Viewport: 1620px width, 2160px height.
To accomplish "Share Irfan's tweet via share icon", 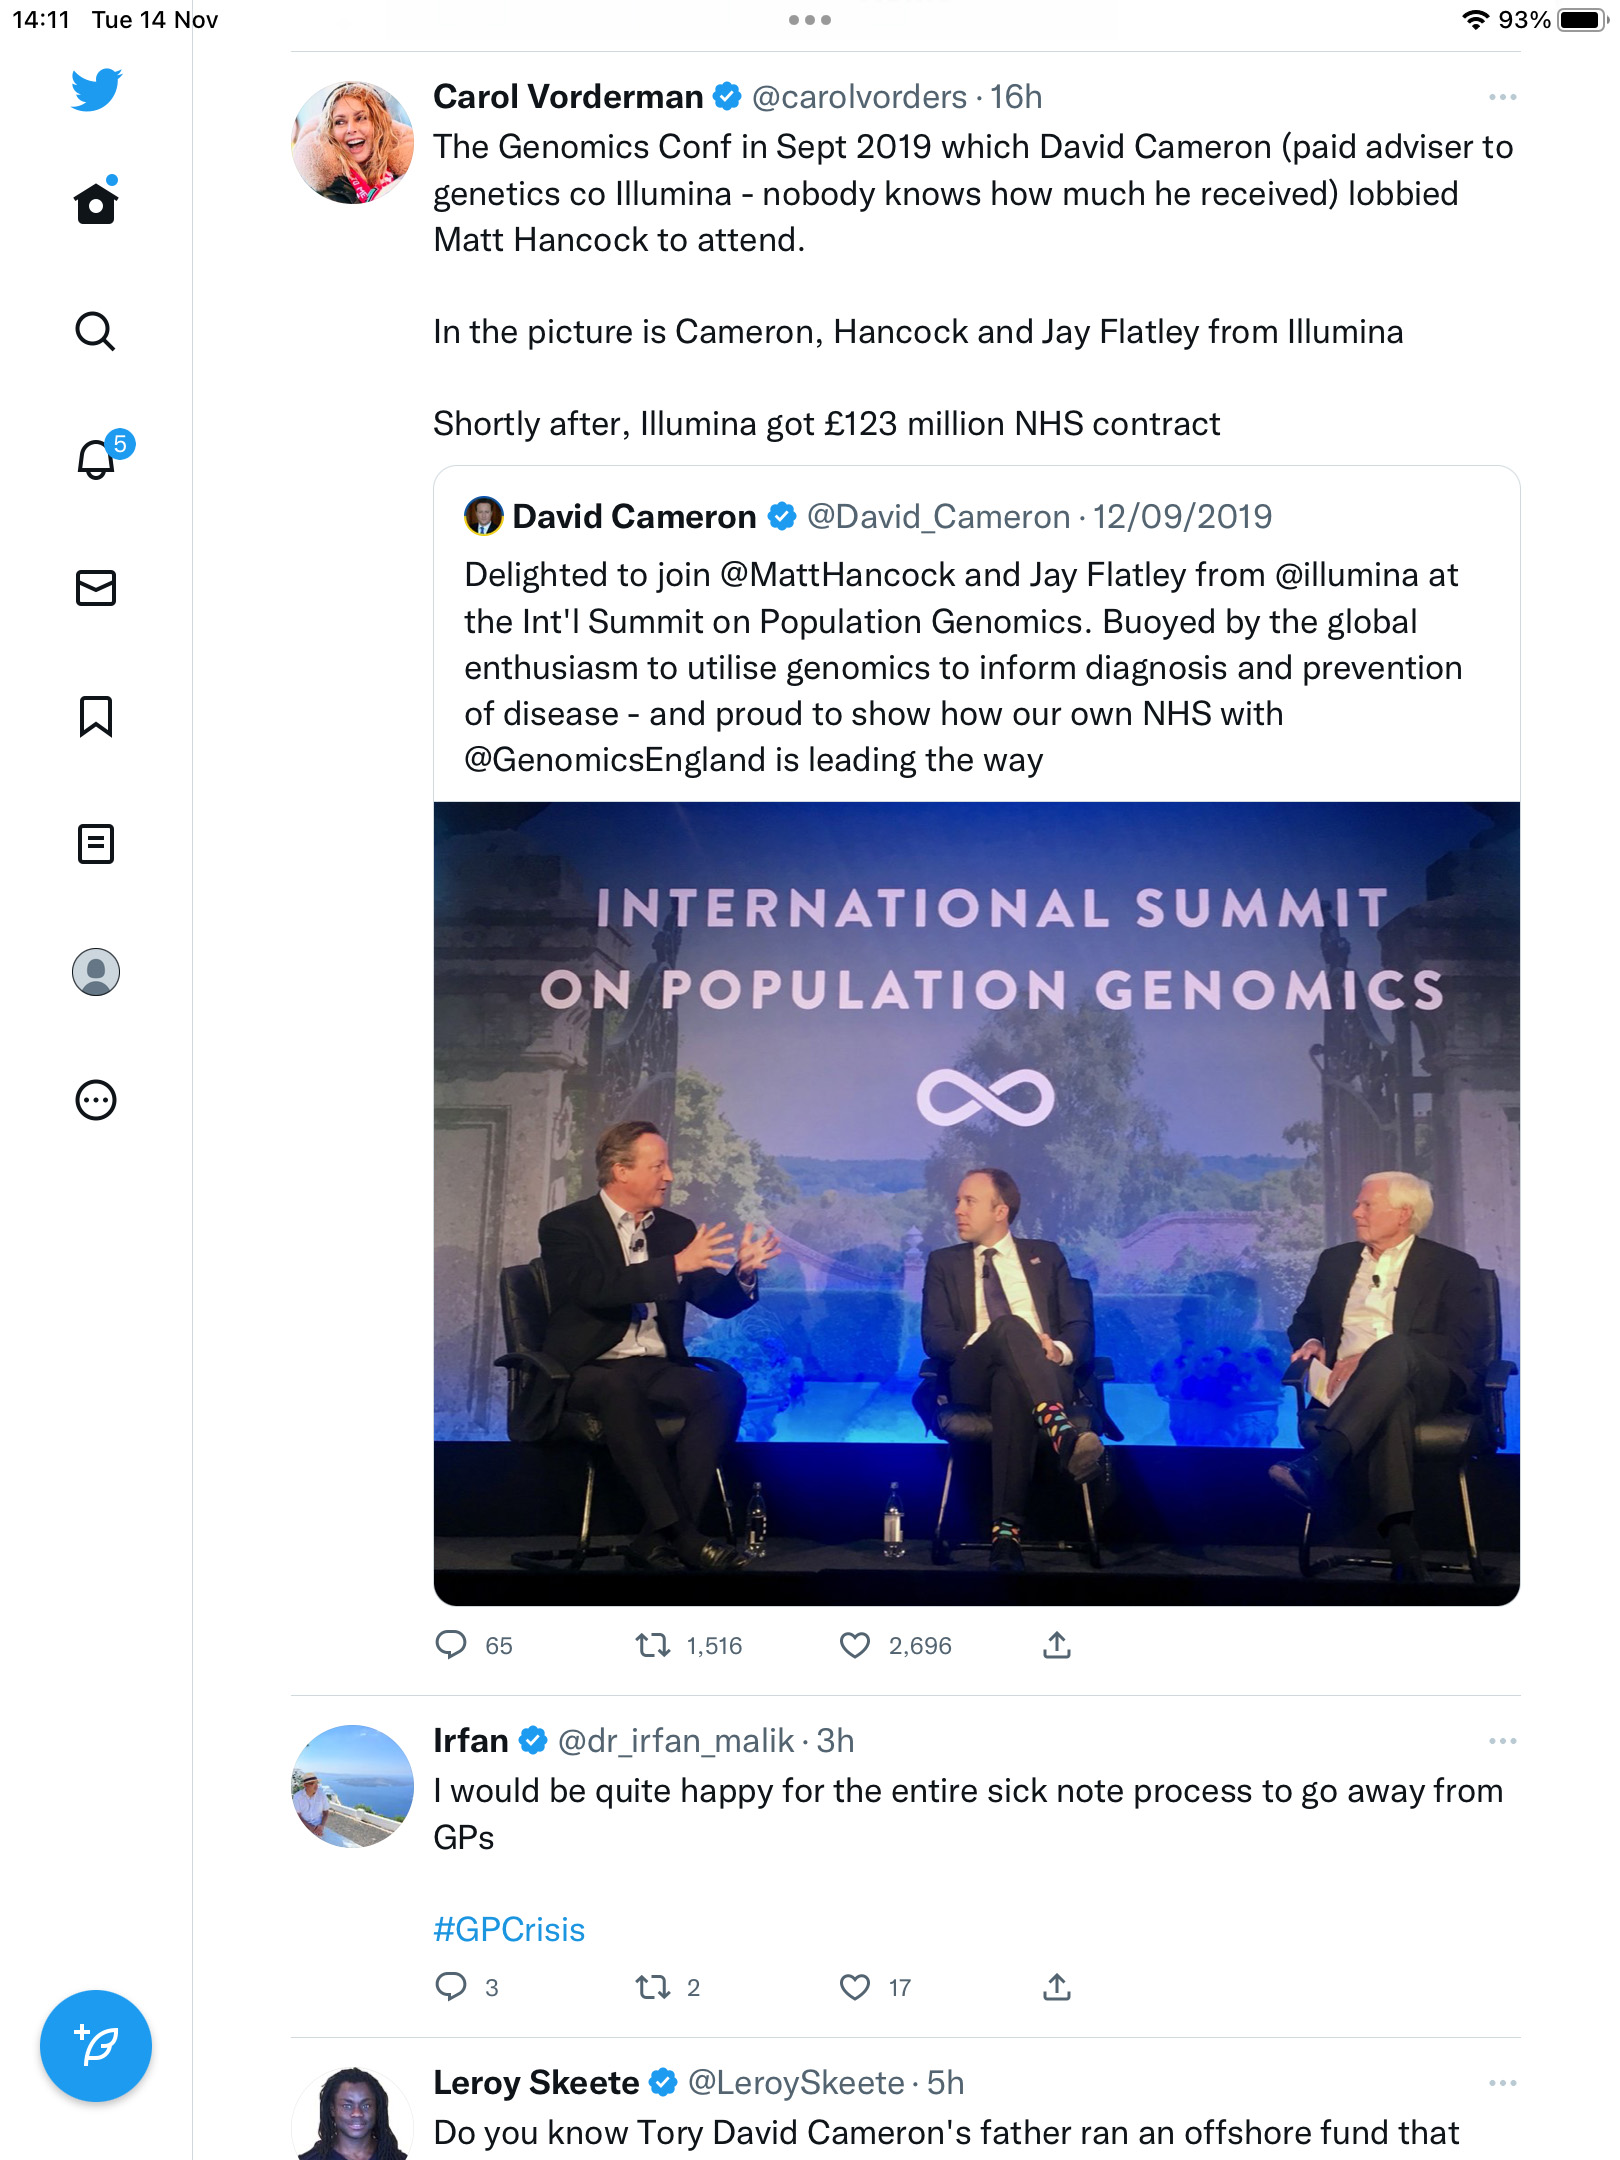I will pyautogui.click(x=1057, y=1987).
